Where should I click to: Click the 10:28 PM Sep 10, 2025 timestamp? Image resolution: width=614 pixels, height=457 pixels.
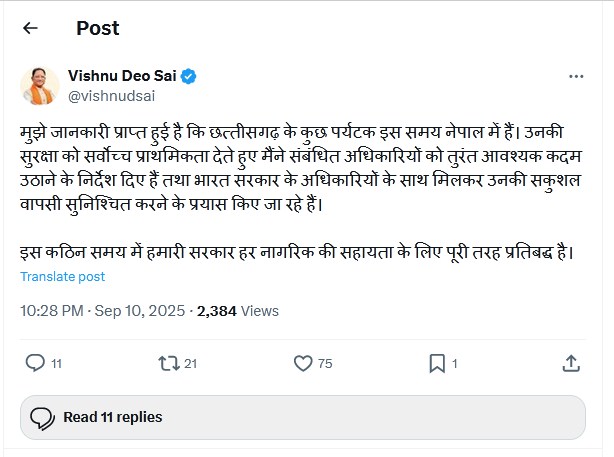click(x=102, y=311)
